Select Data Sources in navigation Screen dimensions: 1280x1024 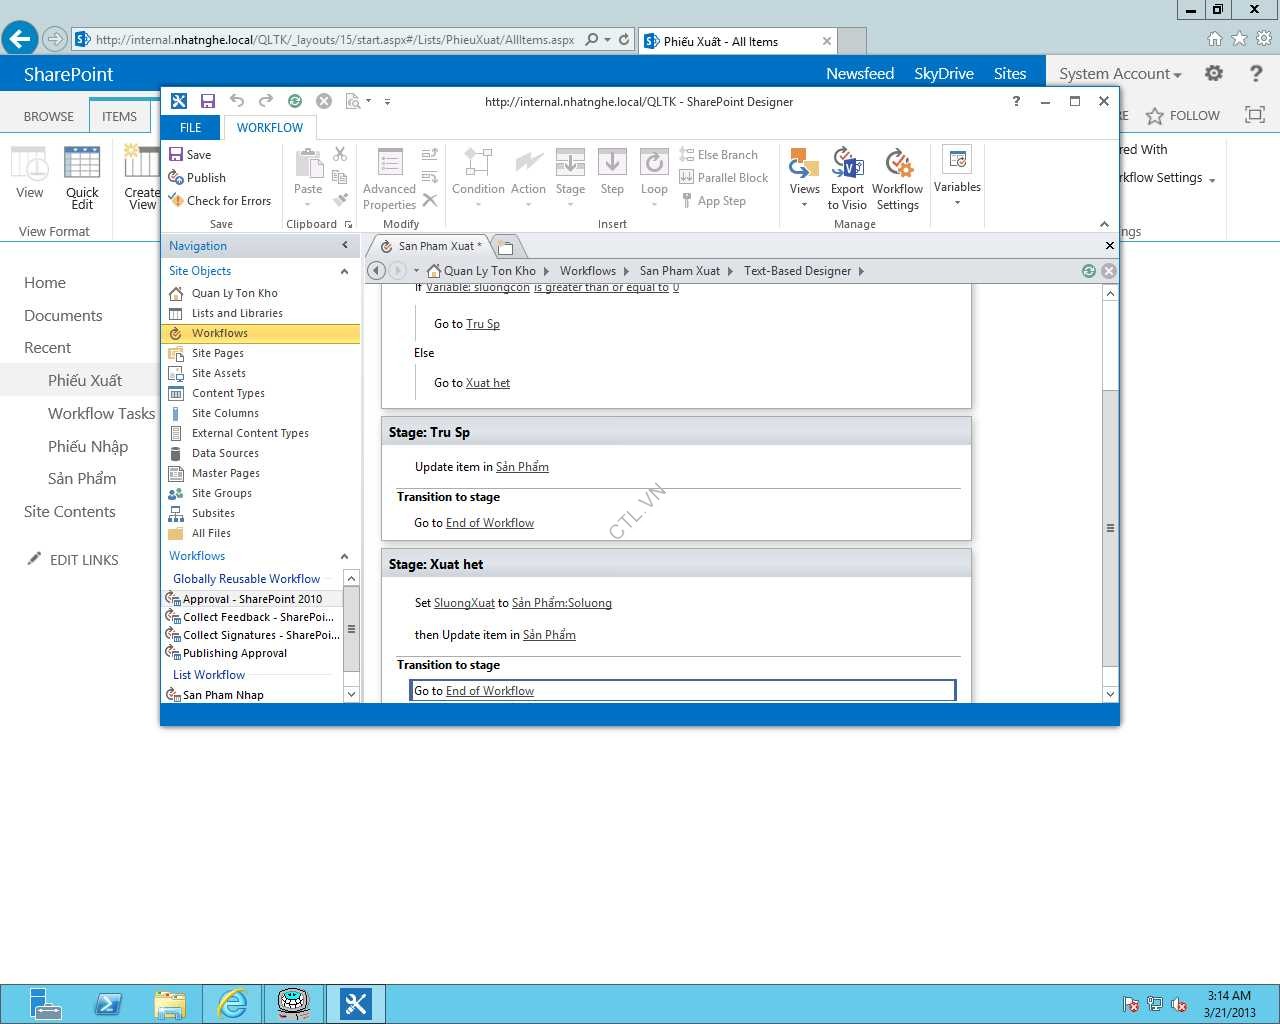pyautogui.click(x=225, y=453)
